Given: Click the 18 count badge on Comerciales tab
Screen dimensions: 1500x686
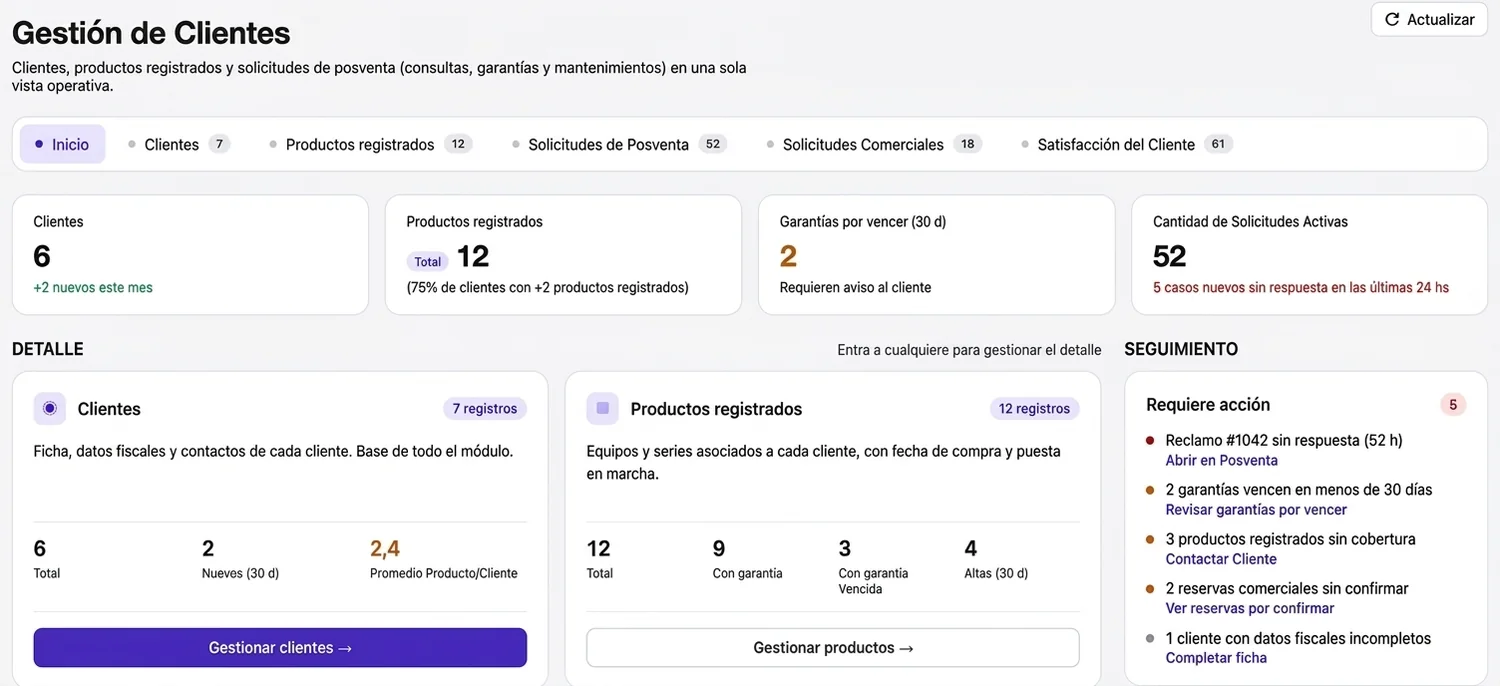Looking at the screenshot, I should coord(967,144).
